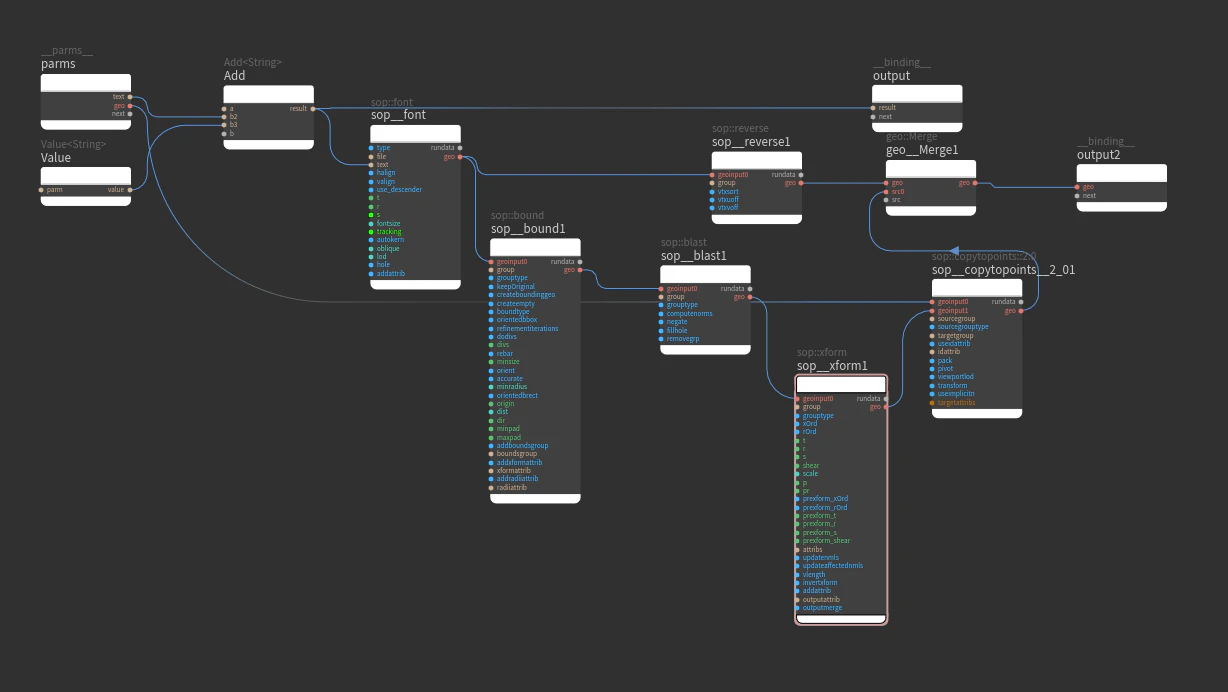This screenshot has width=1228, height=692.
Task: Click the scale port on sop__xform1
Action: pyautogui.click(x=798, y=474)
